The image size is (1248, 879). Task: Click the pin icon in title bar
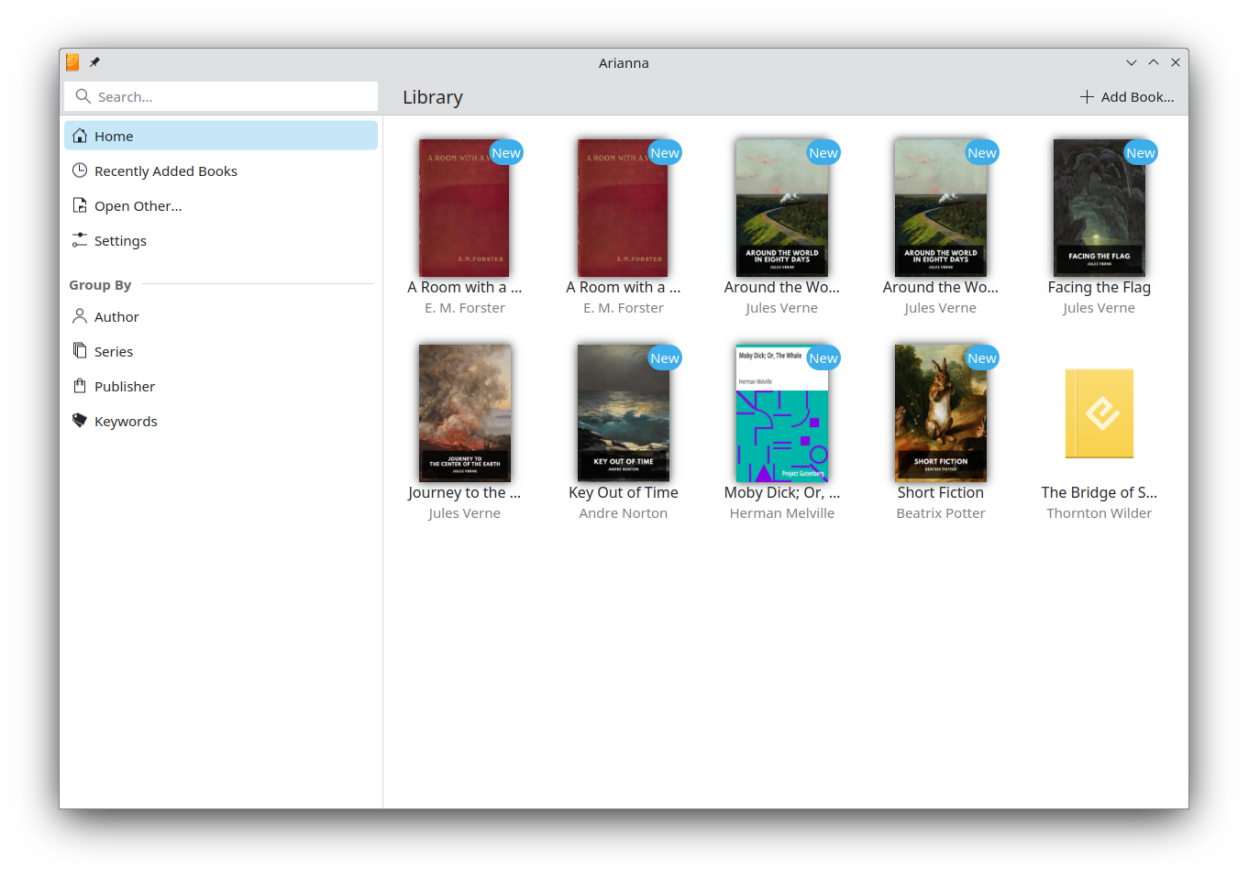coord(95,63)
